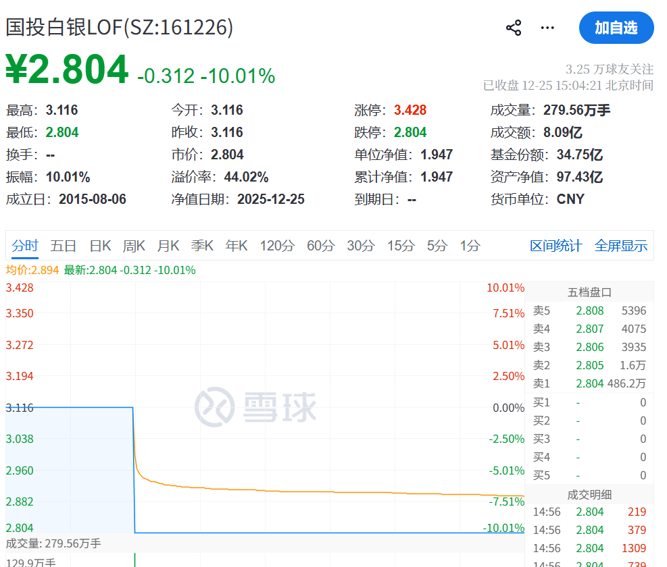Screen dimensions: 667x567
Task: Select the 15分 interval
Action: pyautogui.click(x=400, y=245)
